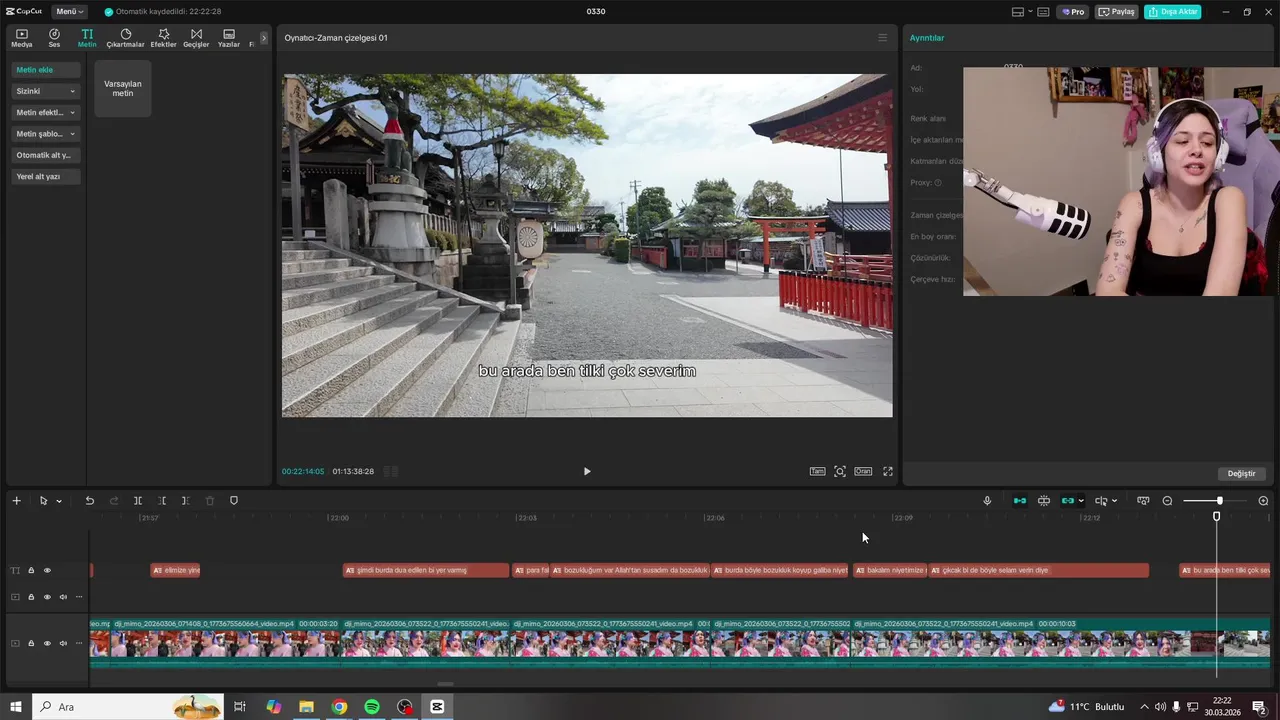Open middle track more options
Screen dimensions: 1280x720
(x=79, y=597)
